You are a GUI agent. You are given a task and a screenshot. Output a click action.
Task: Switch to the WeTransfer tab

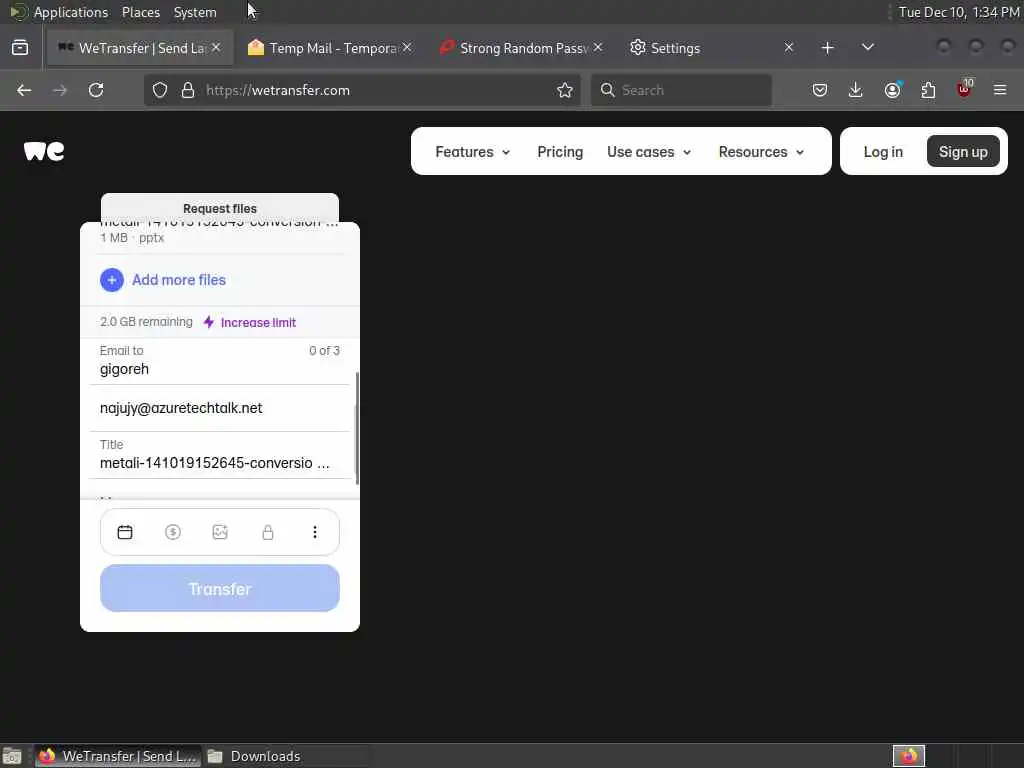click(139, 48)
